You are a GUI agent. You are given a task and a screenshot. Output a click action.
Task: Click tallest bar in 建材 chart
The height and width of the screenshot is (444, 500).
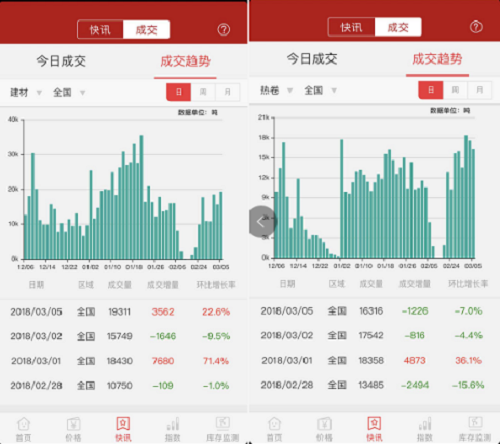click(x=141, y=197)
